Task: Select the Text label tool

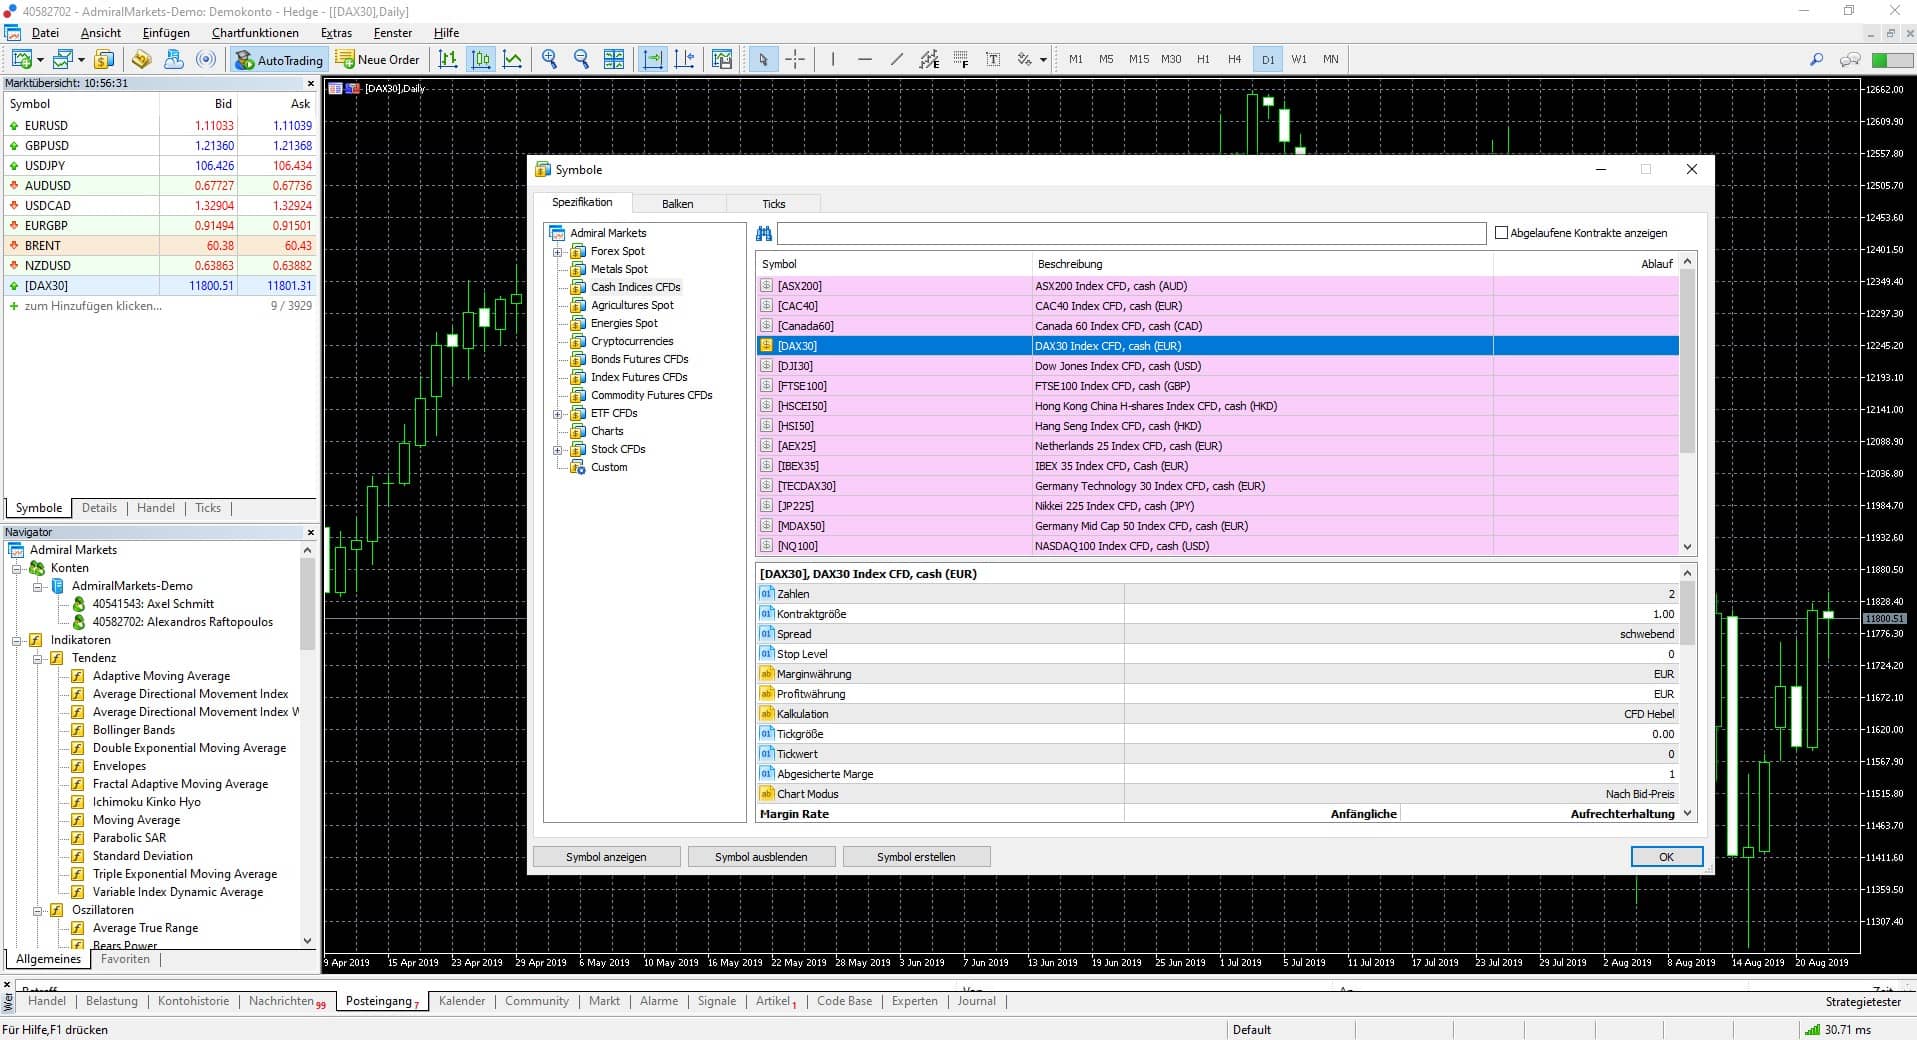Action: pyautogui.click(x=994, y=59)
